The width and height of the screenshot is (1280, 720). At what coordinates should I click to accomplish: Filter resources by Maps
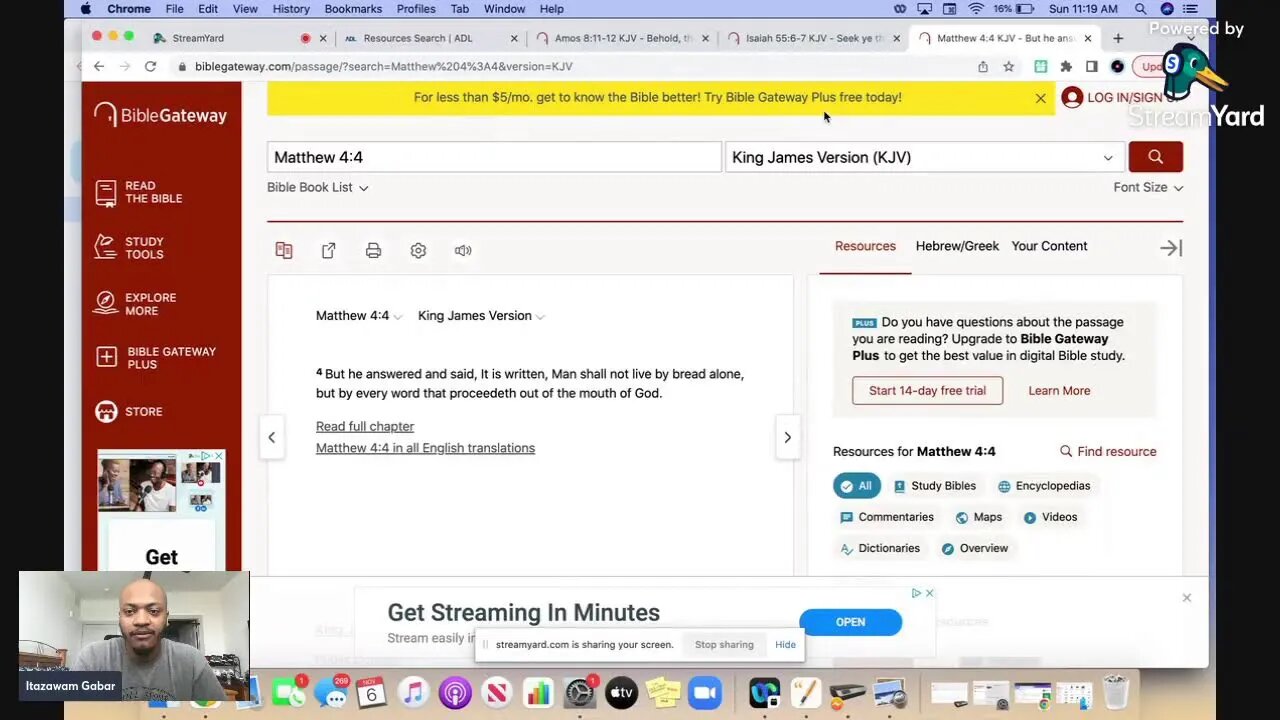[978, 517]
